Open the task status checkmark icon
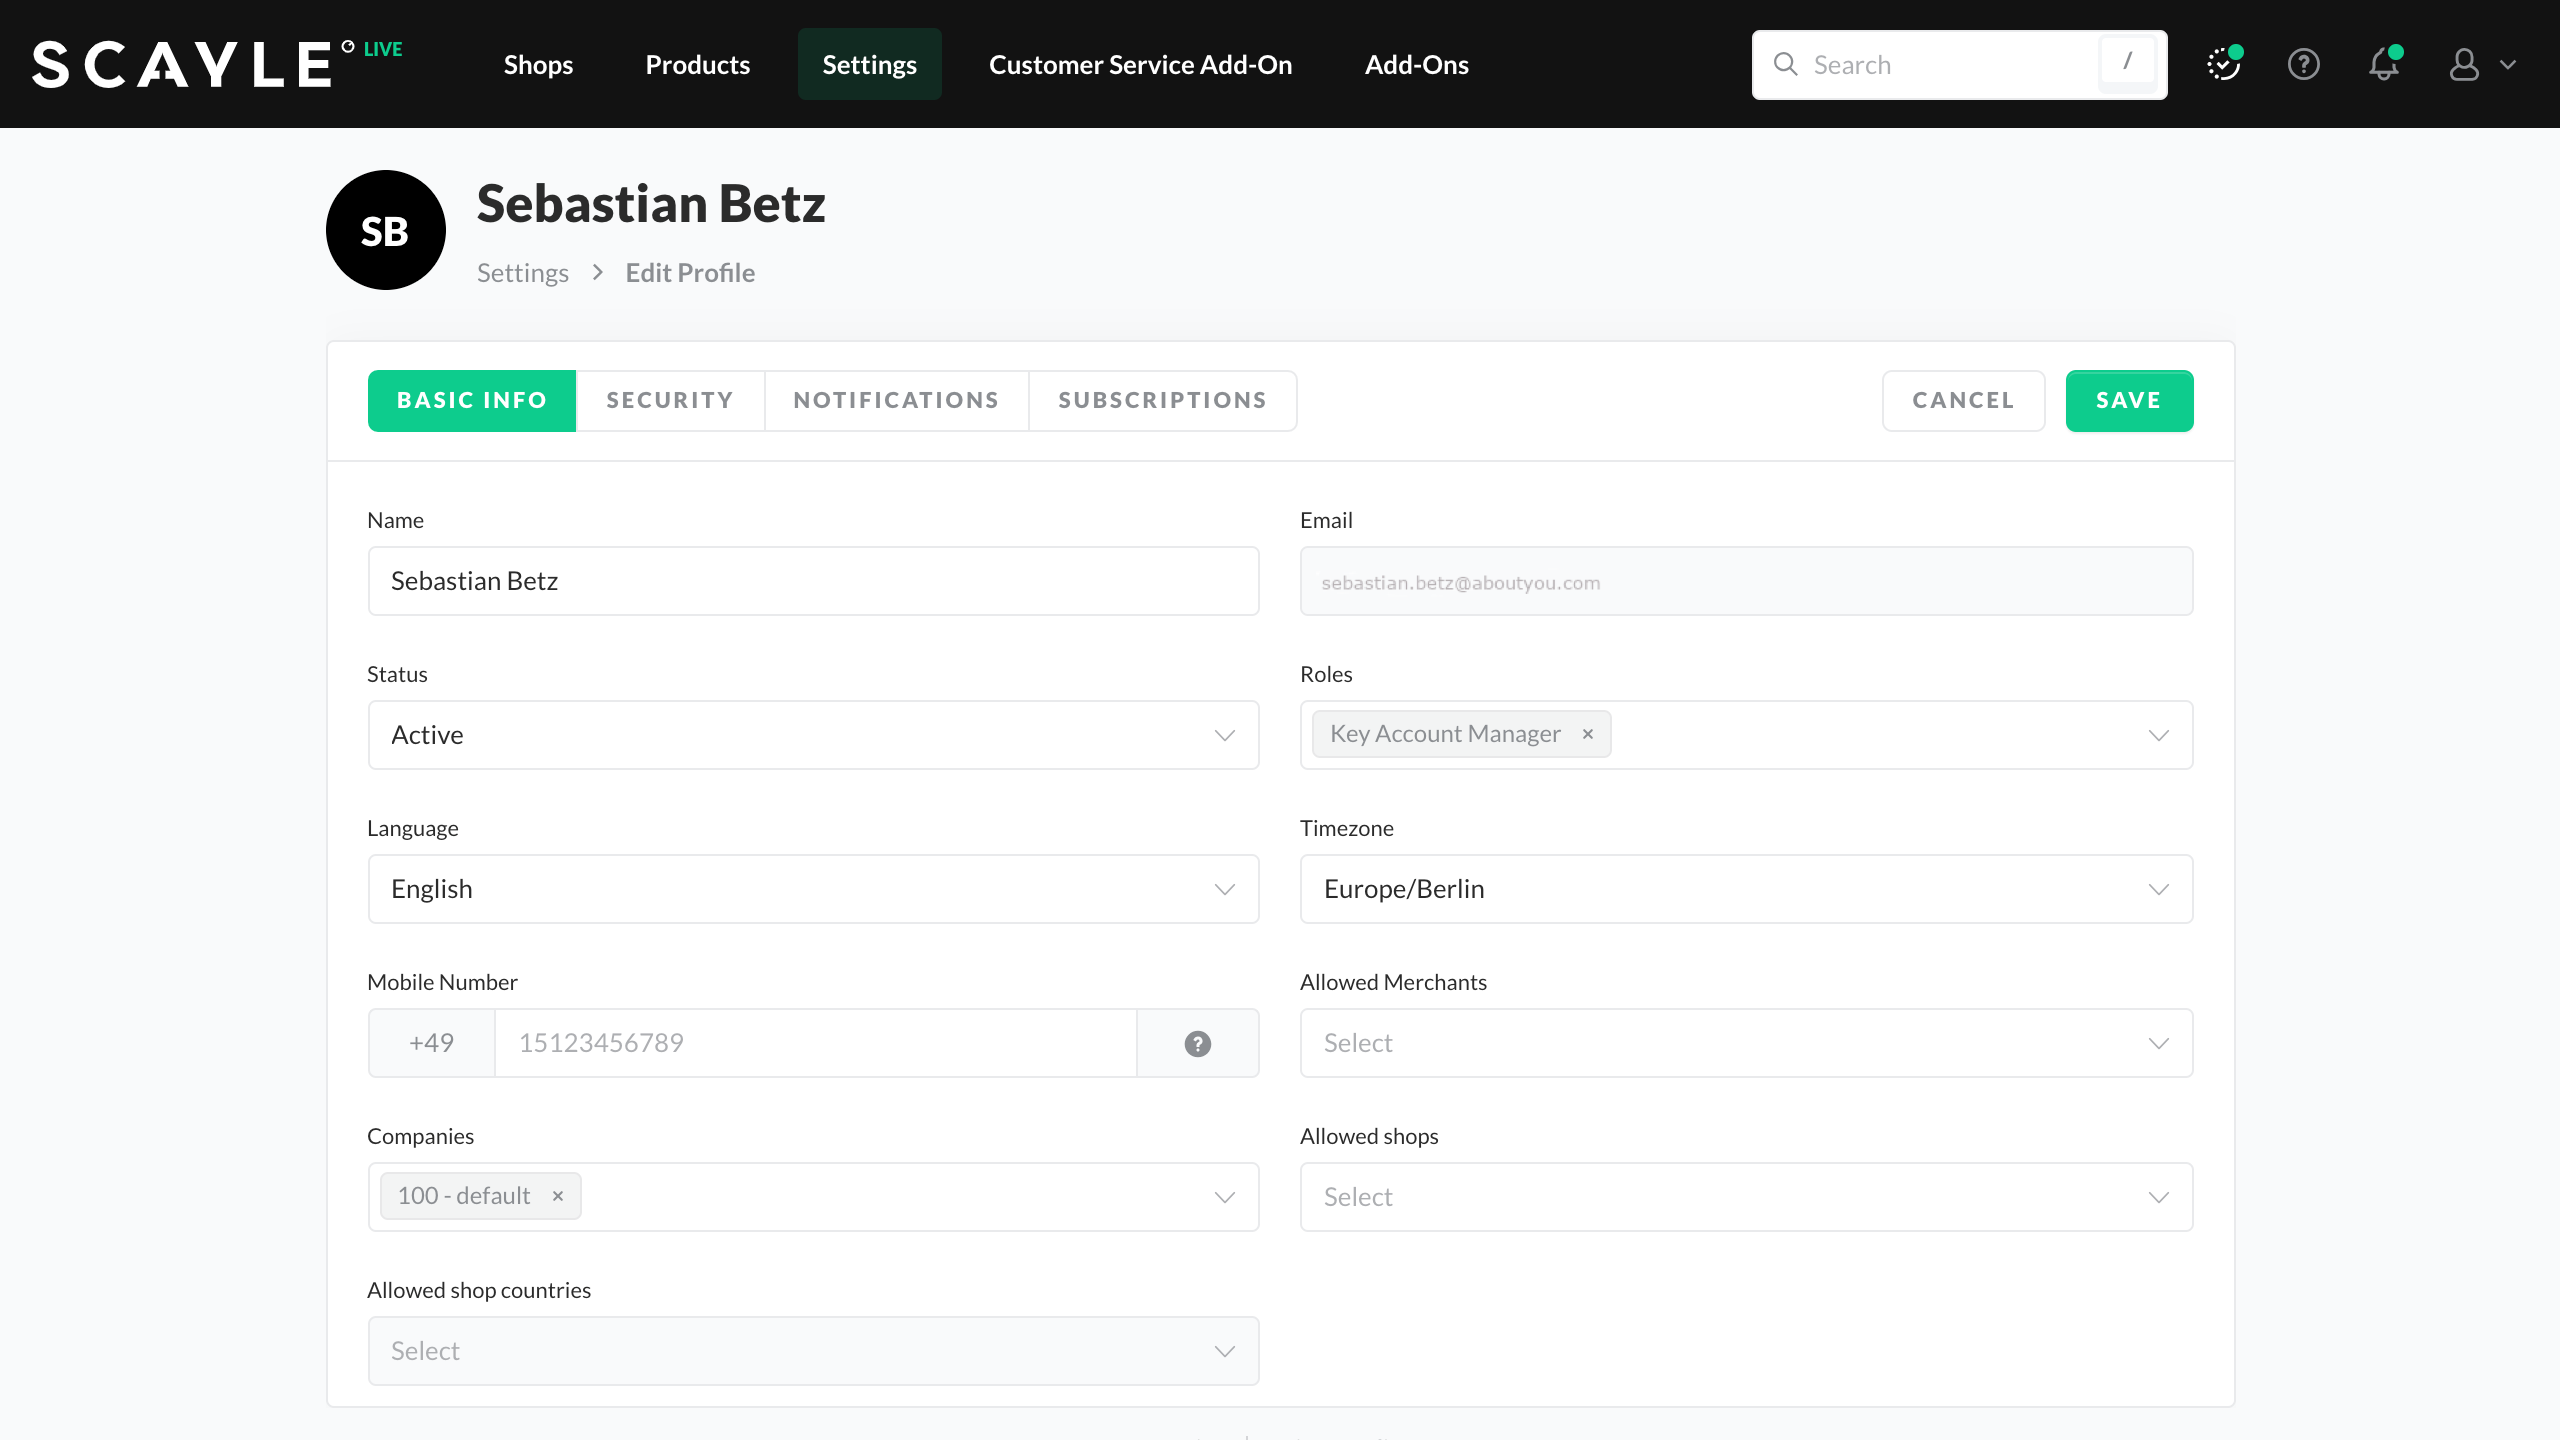 click(x=2223, y=65)
